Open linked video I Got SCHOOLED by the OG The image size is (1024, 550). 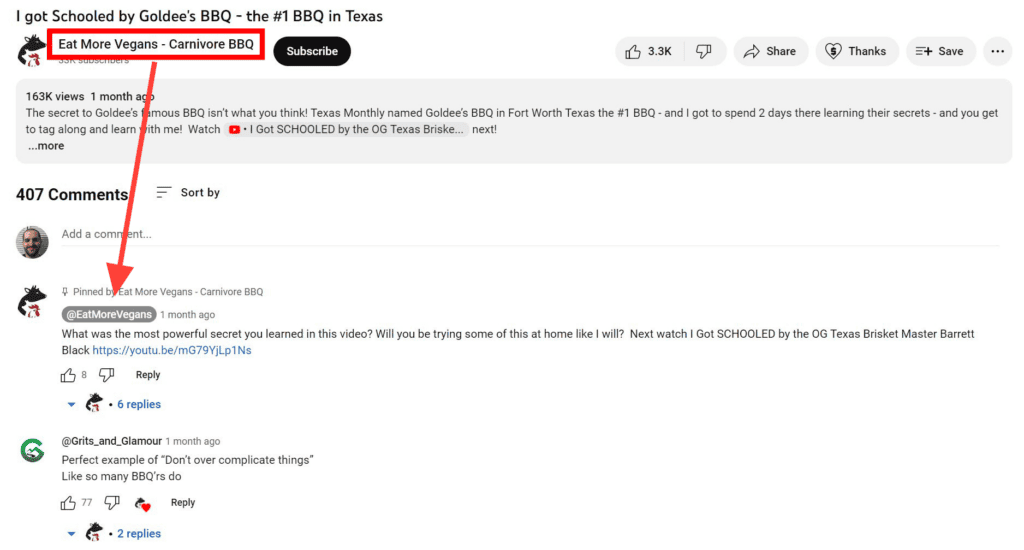(x=347, y=129)
